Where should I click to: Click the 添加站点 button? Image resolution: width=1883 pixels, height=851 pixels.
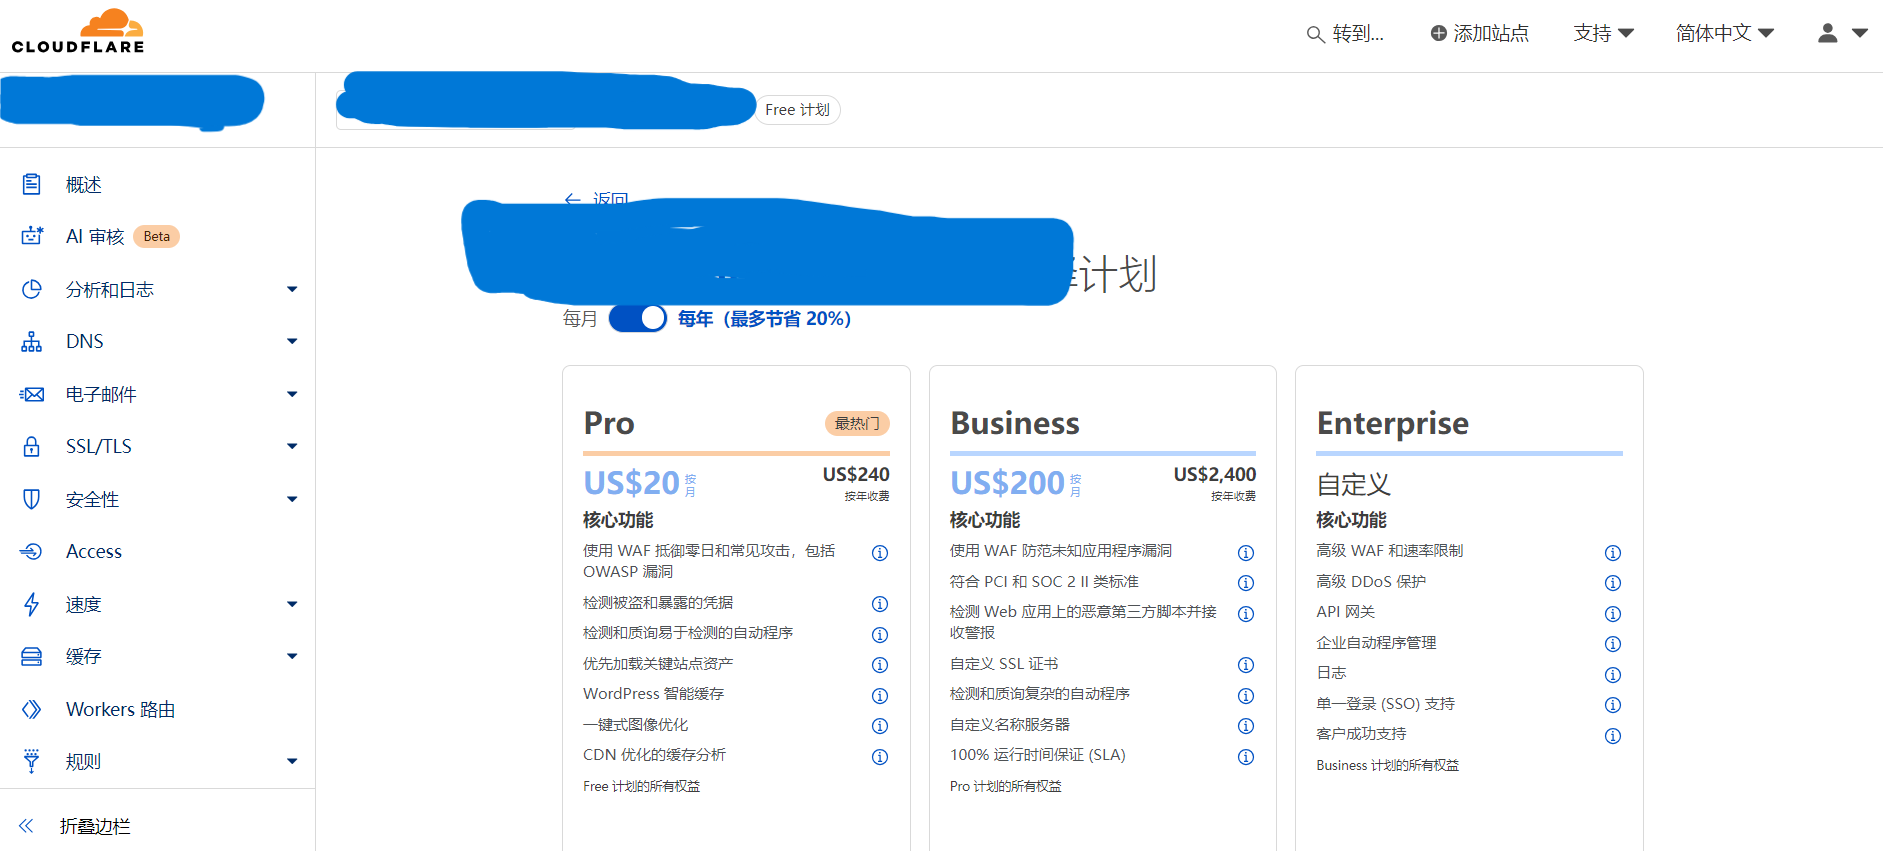pos(1479,33)
